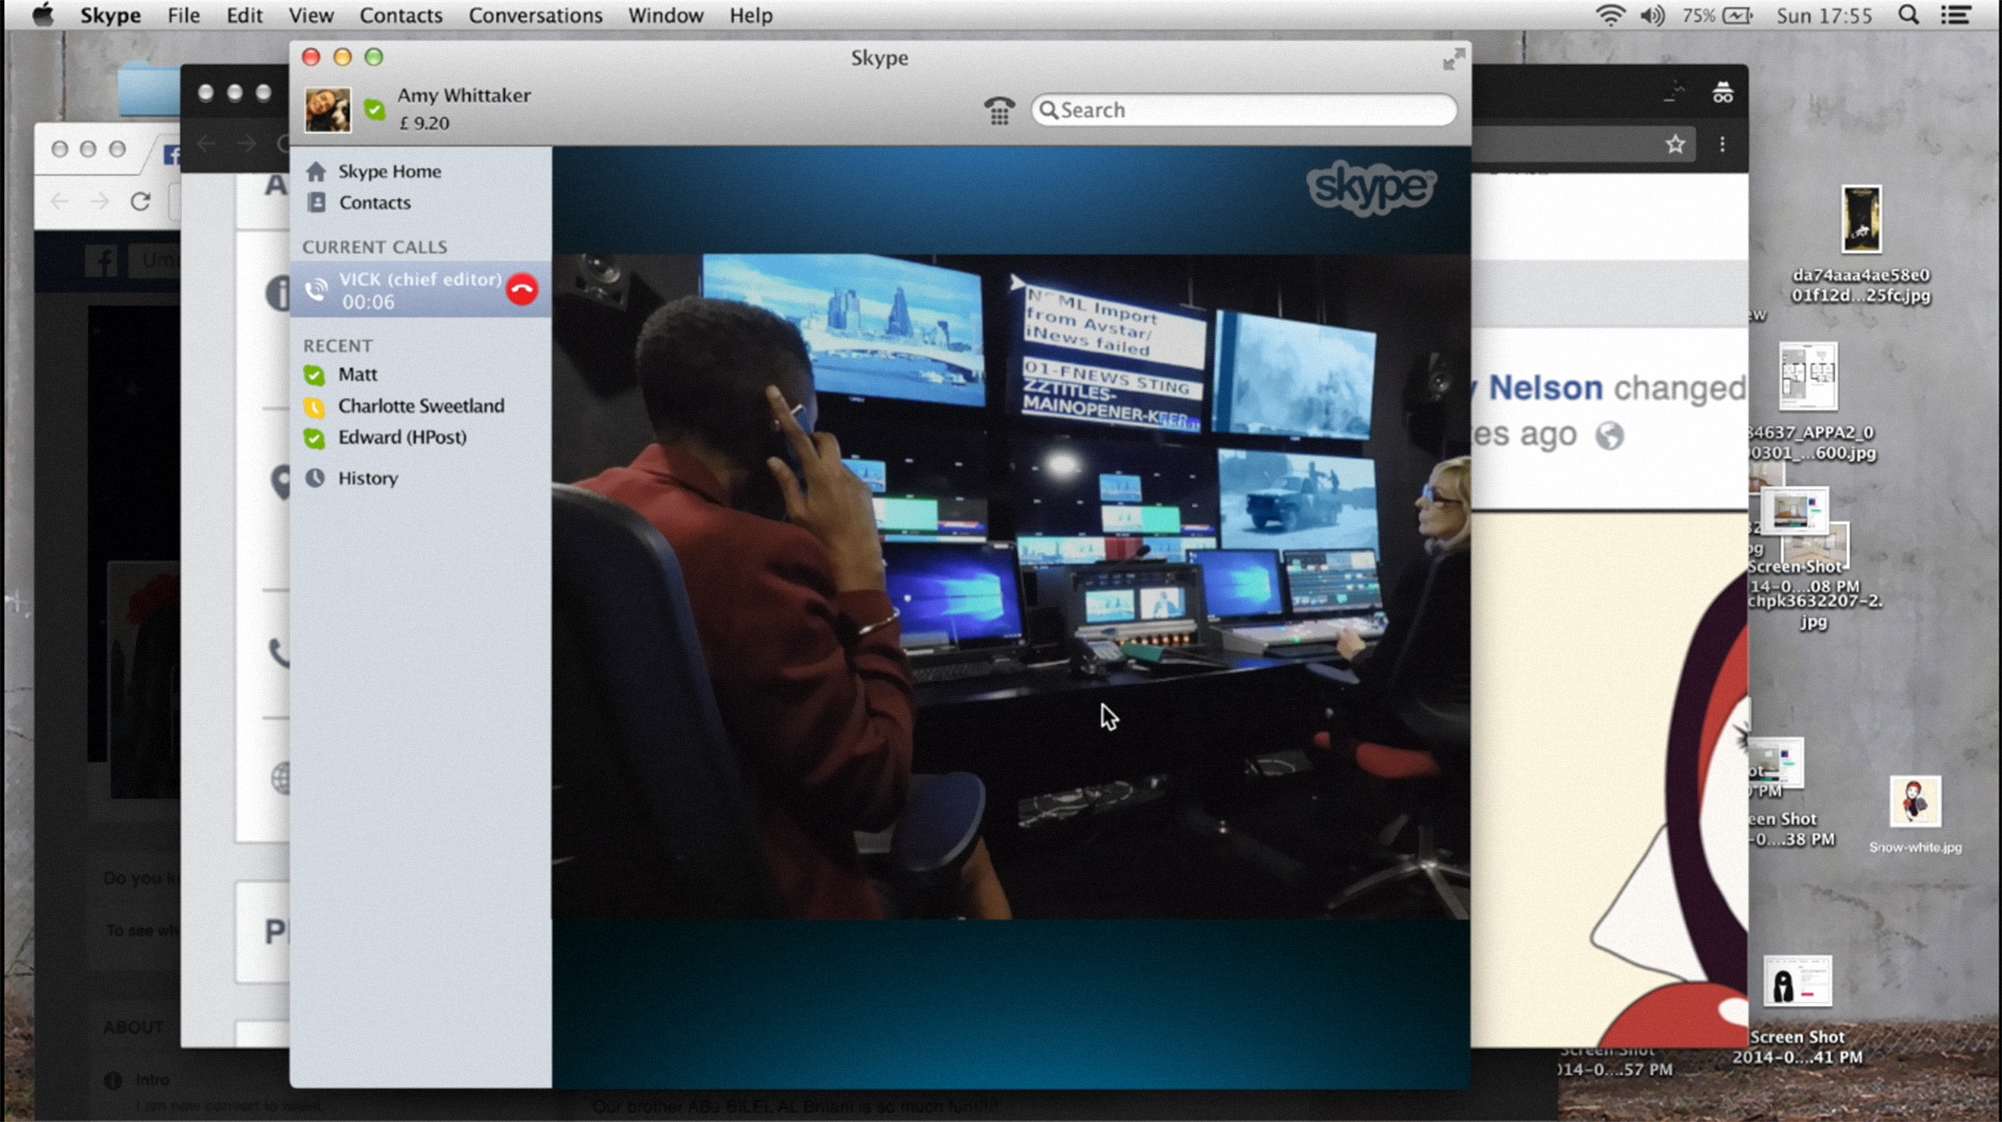Open Amy Whittaker's online status indicator
This screenshot has height=1122, width=2002.
pos(375,110)
